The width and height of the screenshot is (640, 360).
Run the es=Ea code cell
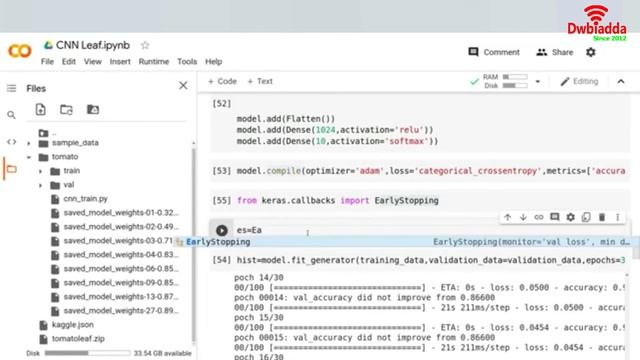(x=222, y=231)
